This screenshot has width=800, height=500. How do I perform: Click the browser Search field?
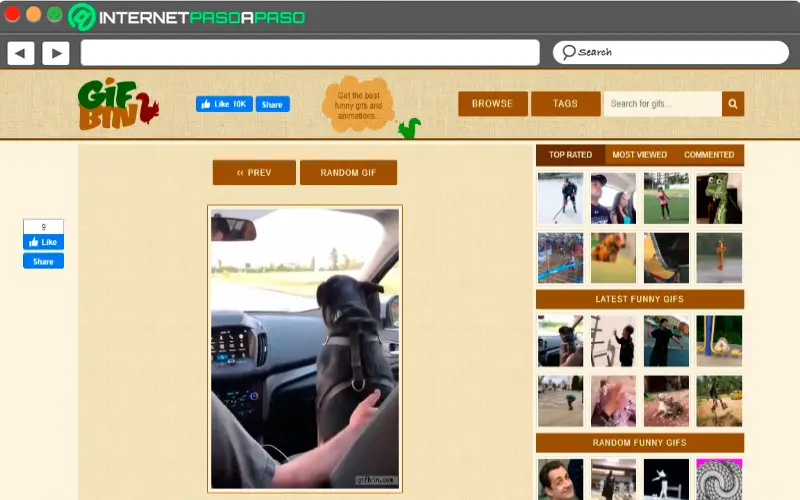click(x=670, y=52)
